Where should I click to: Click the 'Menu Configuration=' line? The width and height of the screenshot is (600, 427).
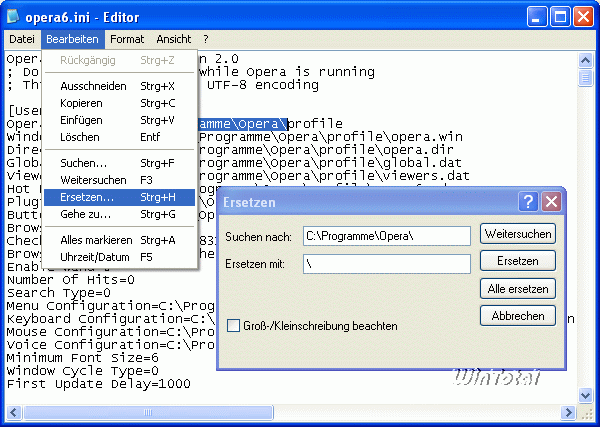coord(111,306)
